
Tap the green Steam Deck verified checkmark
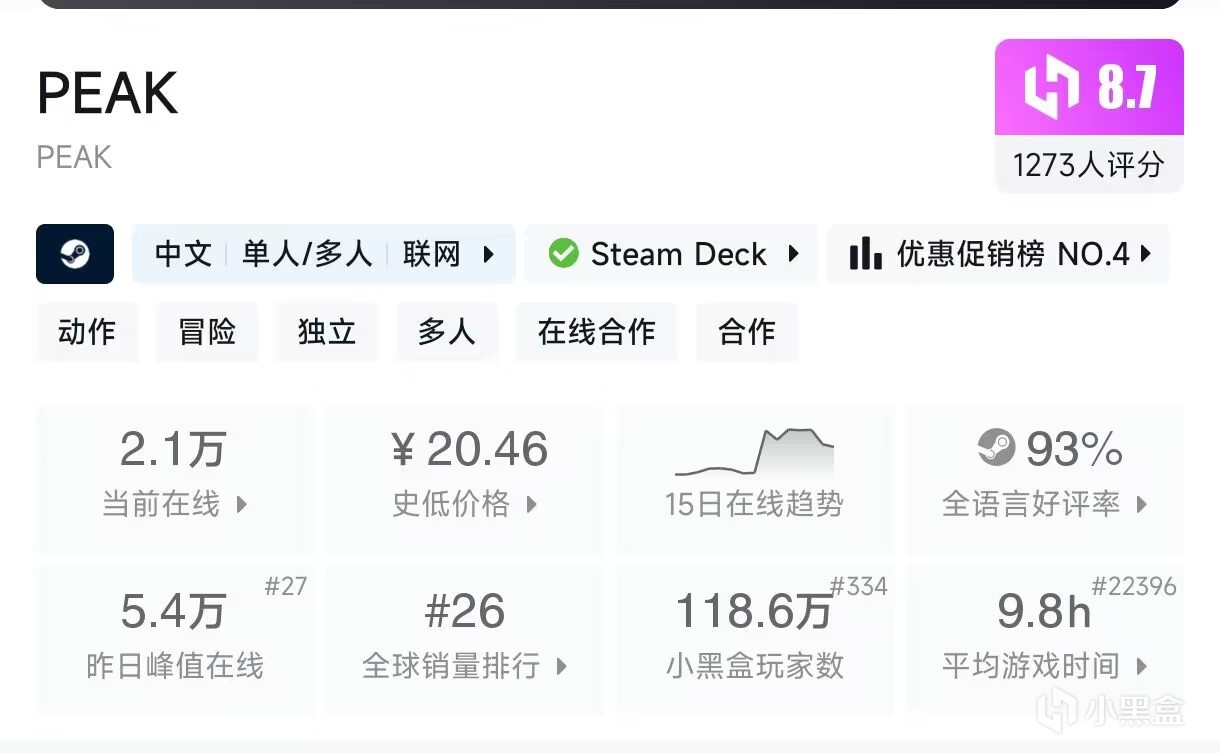[564, 254]
